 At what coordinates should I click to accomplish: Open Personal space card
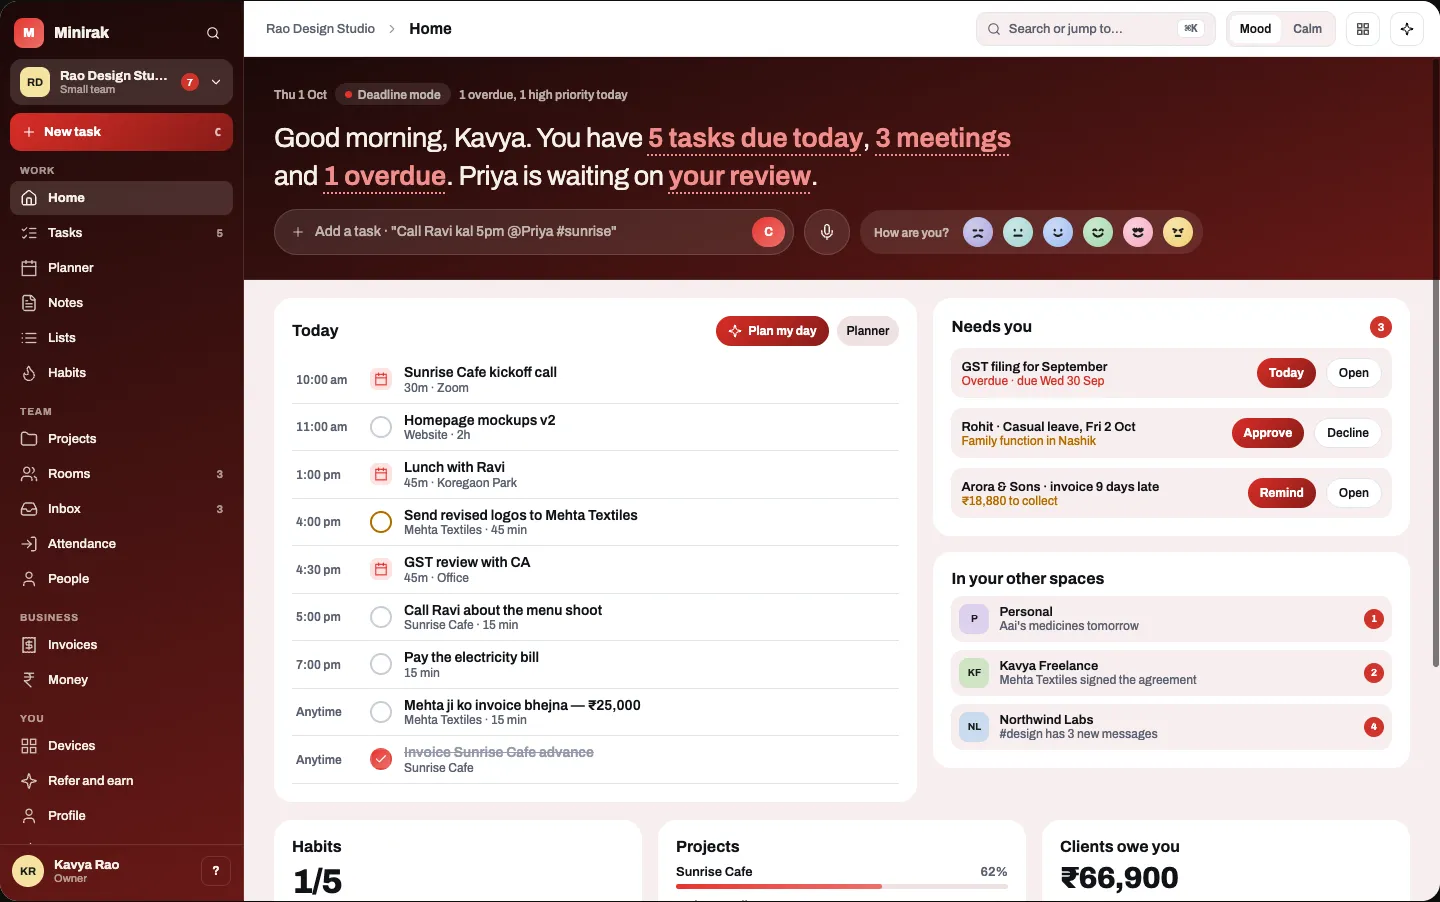click(1171, 619)
